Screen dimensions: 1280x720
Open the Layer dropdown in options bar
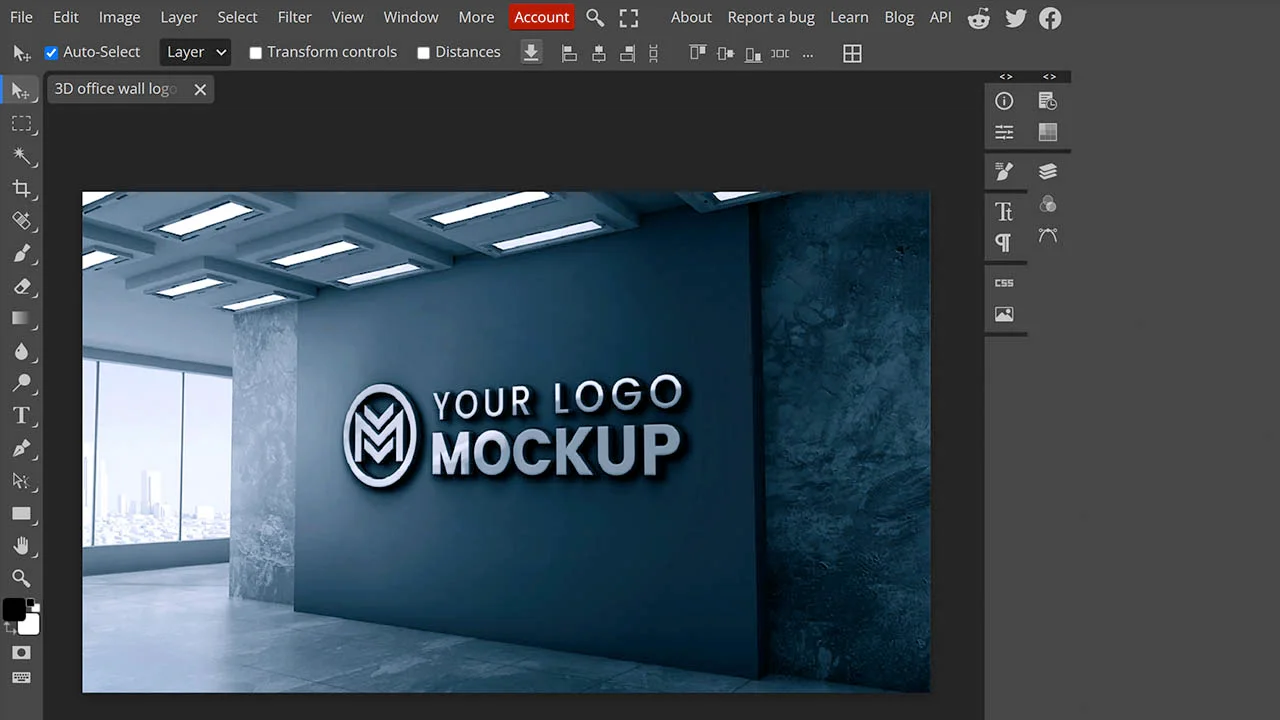195,52
